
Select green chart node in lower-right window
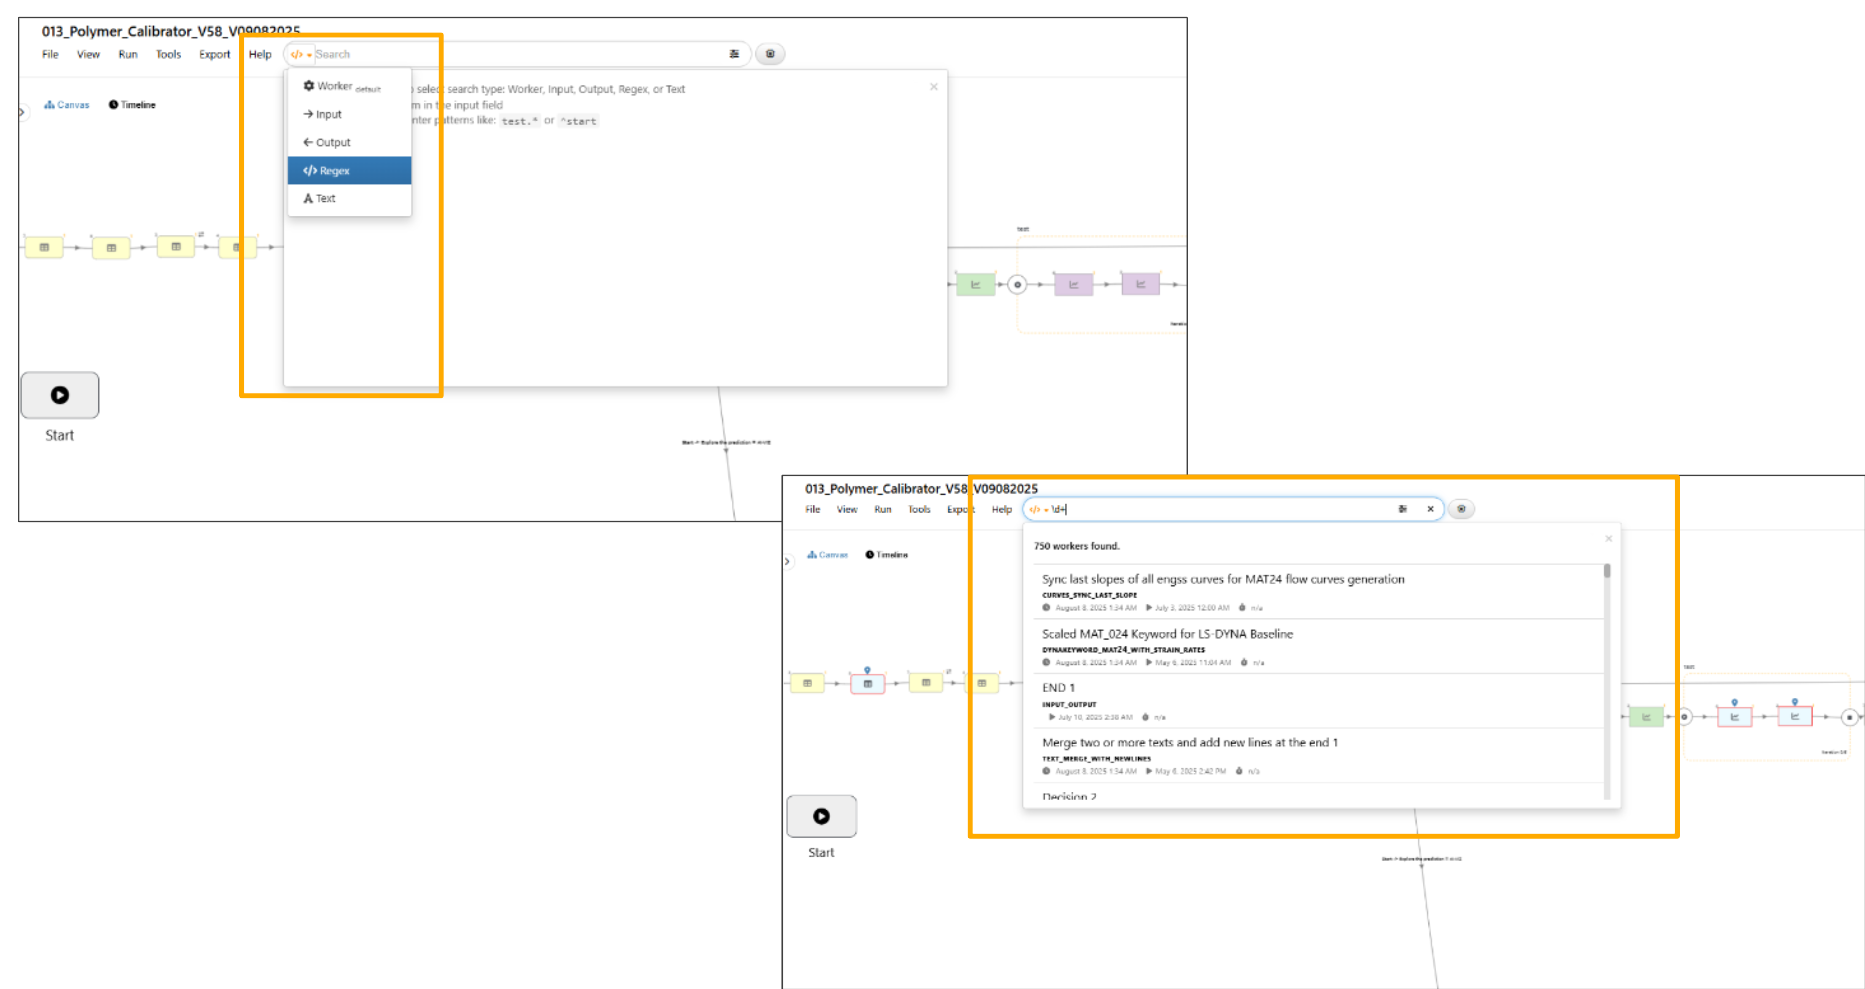click(x=1646, y=716)
